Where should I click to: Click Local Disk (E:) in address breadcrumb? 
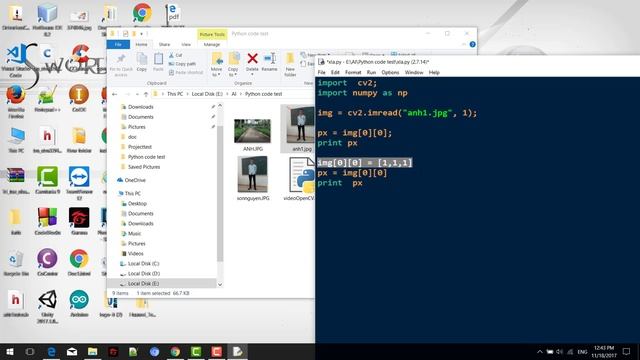(207, 94)
